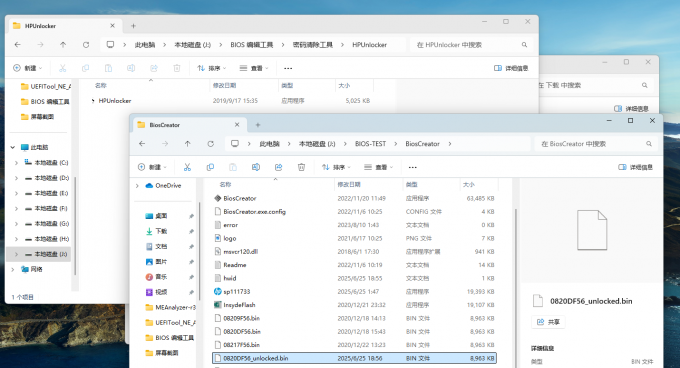Add a new tab in HPUnlocker window
The image size is (680, 368).
[133, 26]
